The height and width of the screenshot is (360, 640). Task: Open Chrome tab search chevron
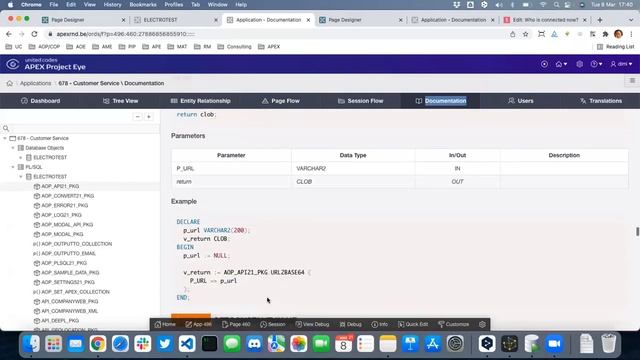631,20
